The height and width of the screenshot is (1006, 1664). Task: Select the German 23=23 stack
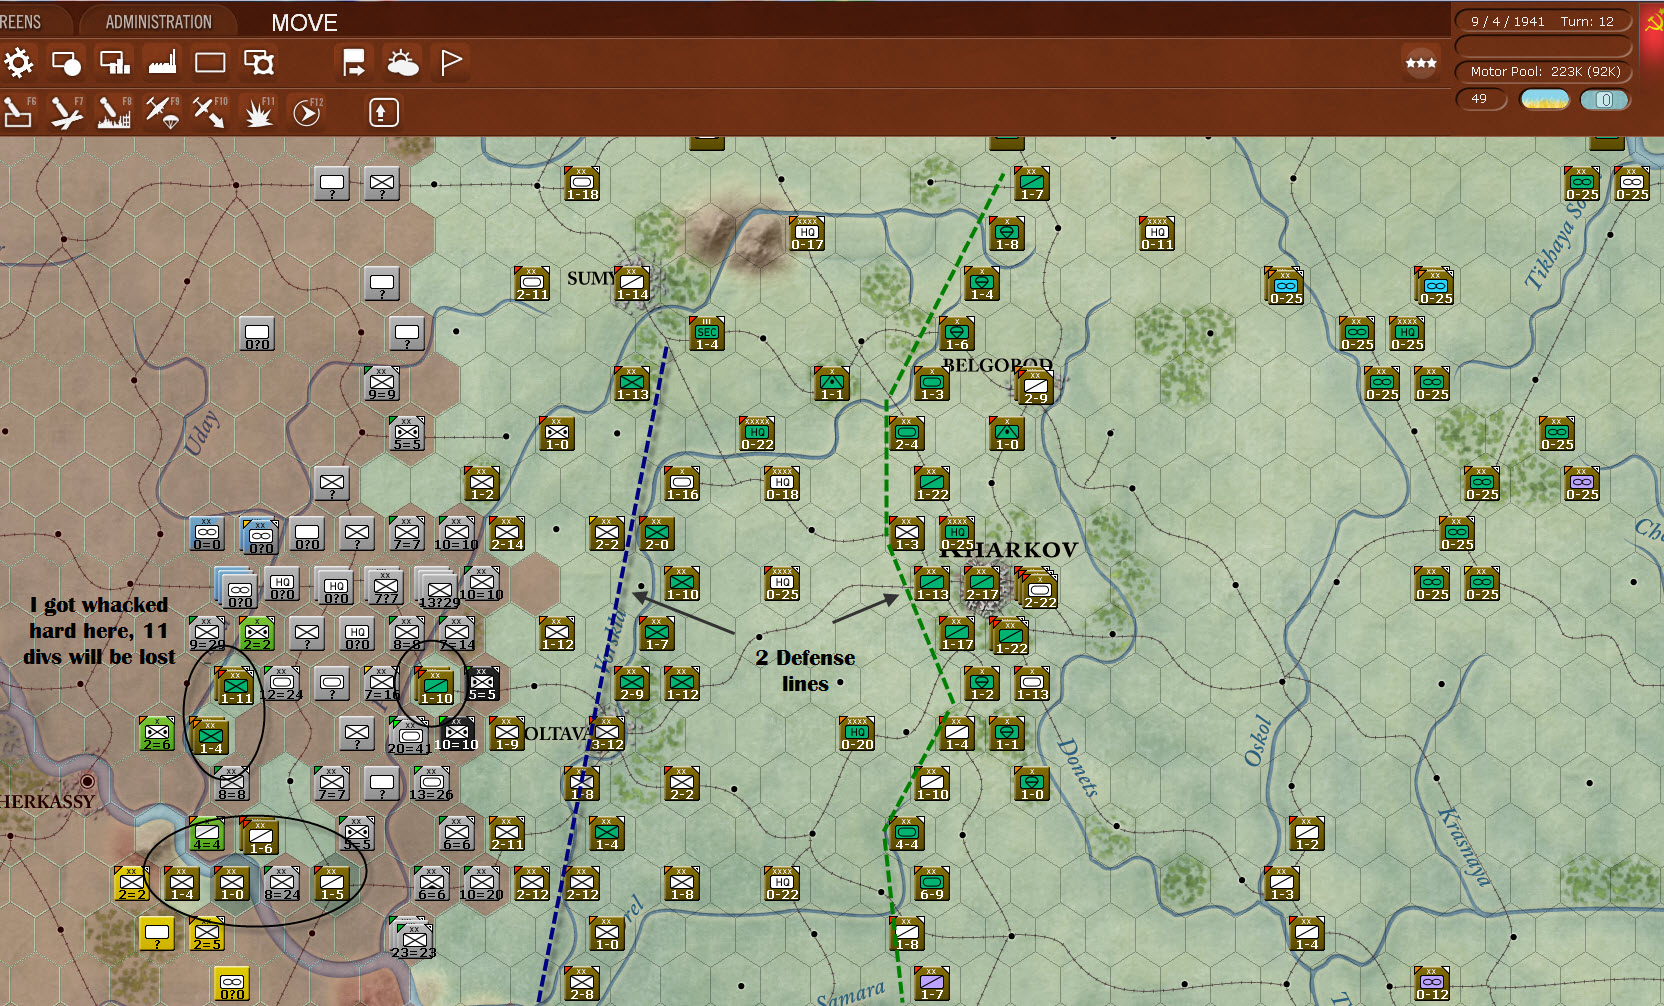413,940
